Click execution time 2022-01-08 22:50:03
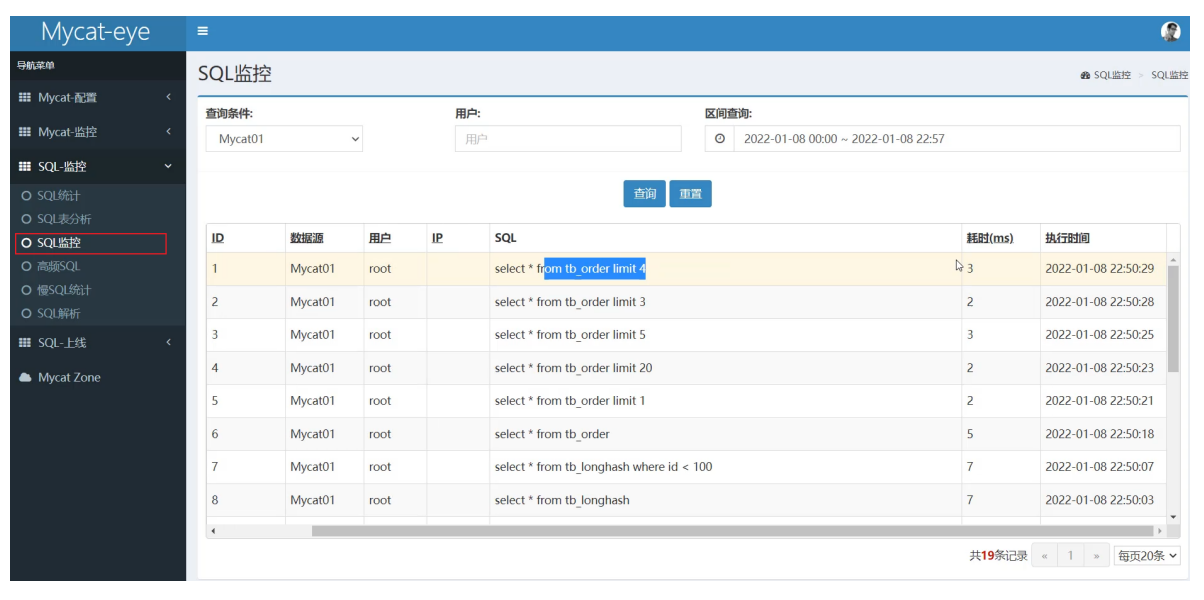 click(x=1099, y=500)
